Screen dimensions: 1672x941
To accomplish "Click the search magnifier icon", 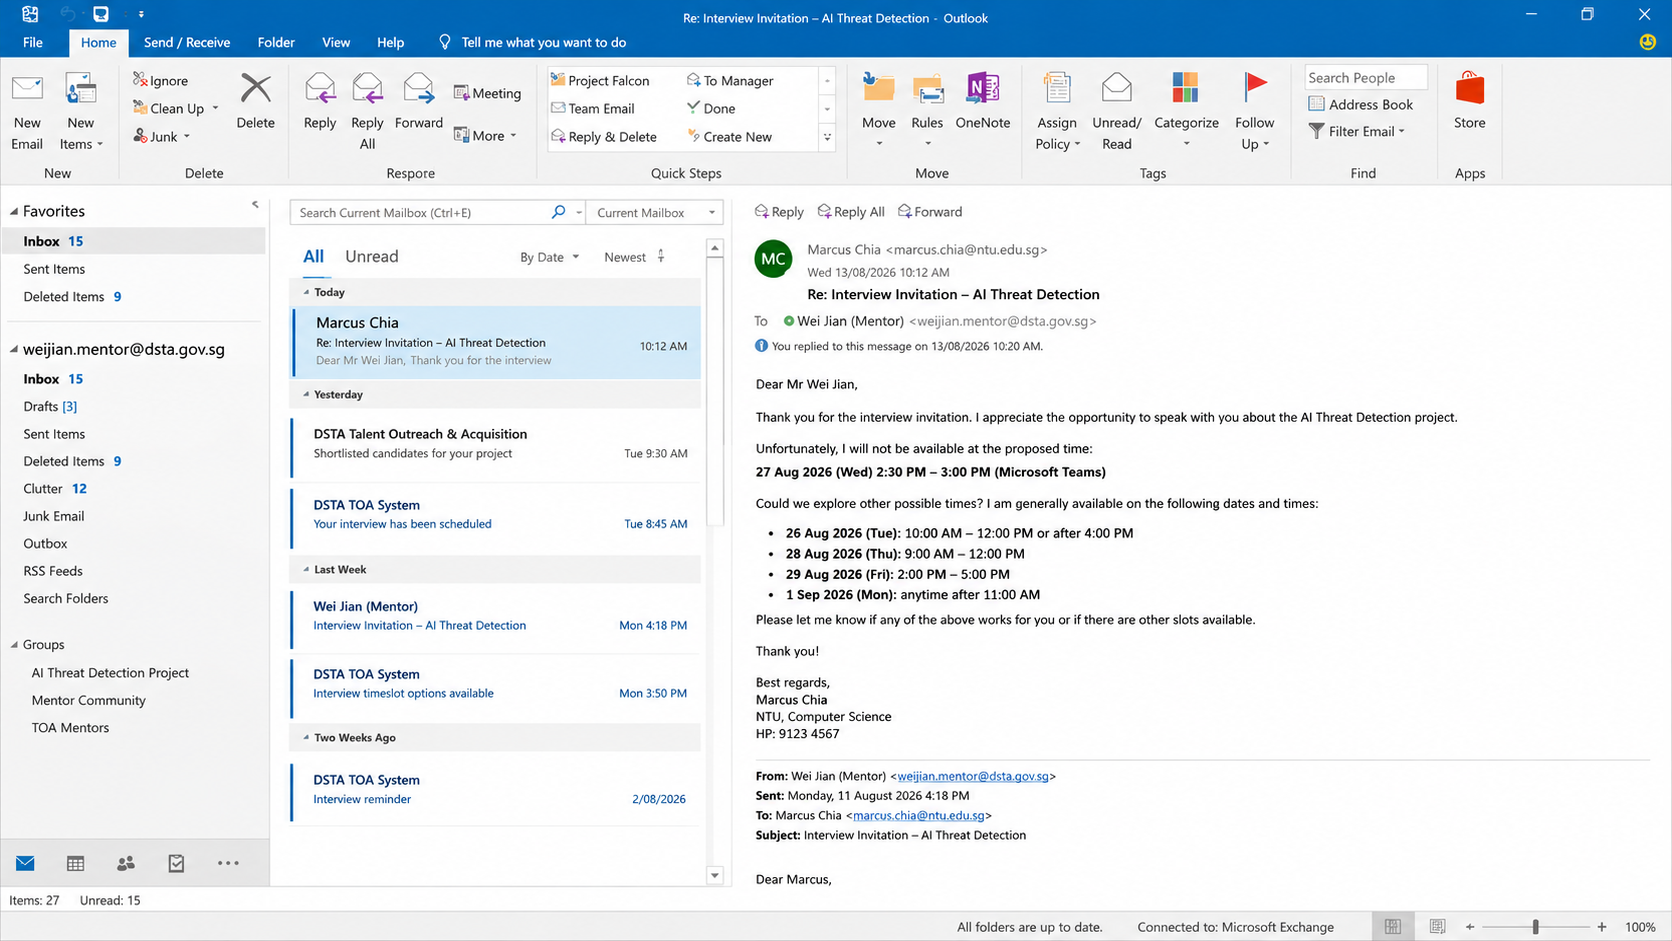I will pyautogui.click(x=558, y=212).
